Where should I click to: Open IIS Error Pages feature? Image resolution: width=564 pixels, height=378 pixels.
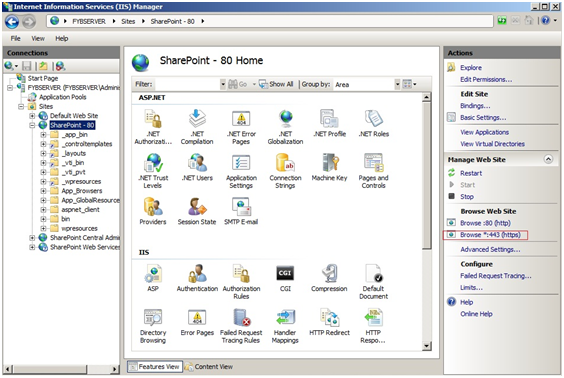[x=197, y=322]
